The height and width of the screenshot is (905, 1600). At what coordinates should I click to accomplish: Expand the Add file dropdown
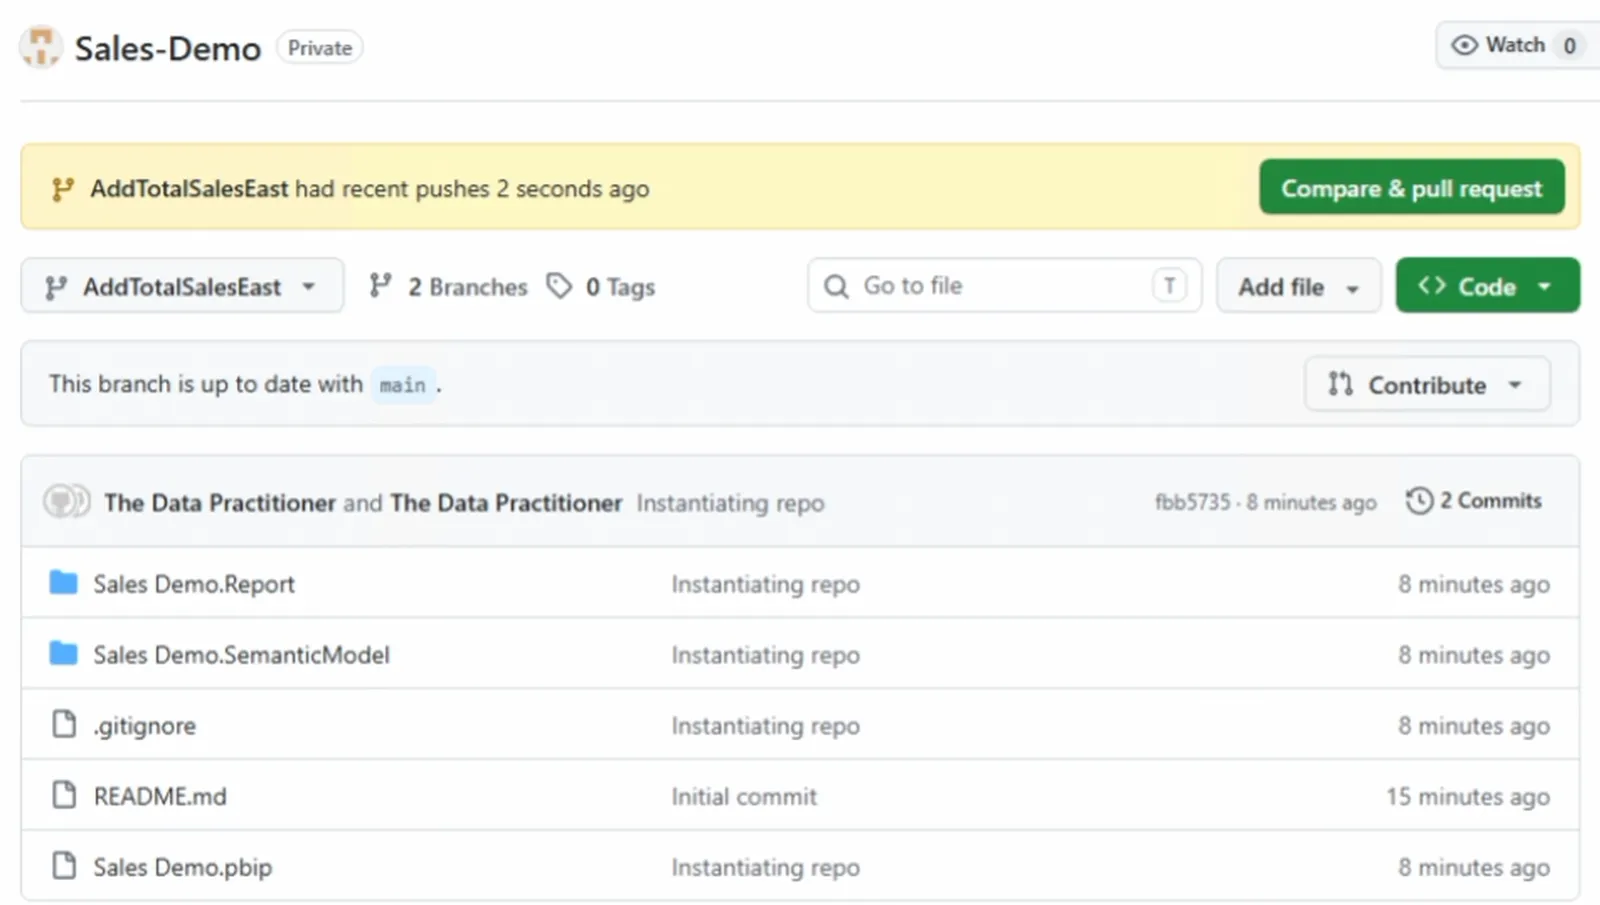tap(1298, 286)
